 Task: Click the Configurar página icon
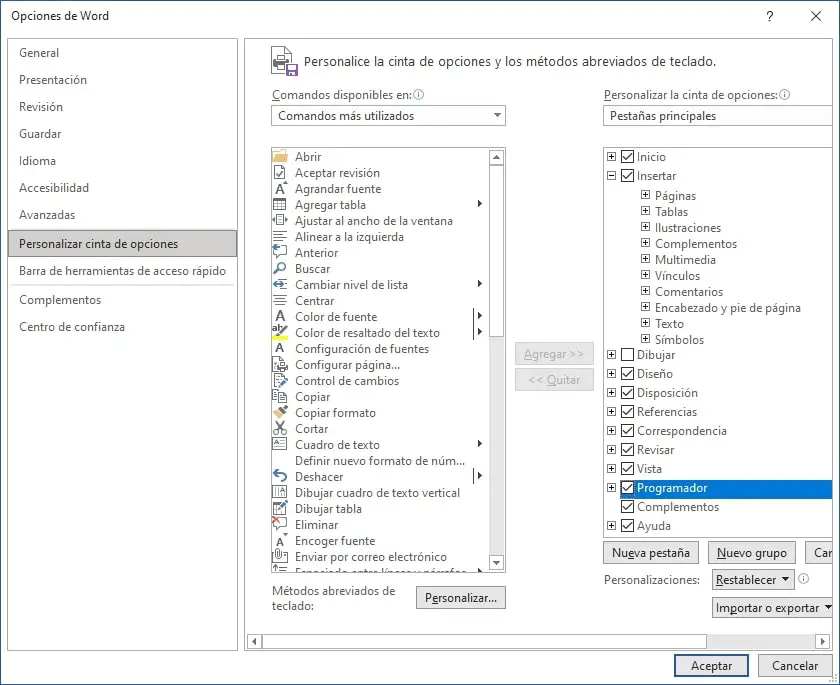[280, 365]
